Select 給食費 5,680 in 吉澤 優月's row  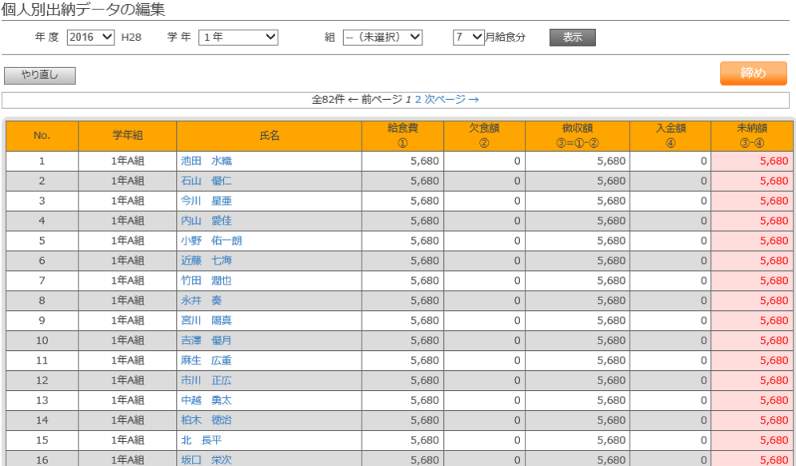coord(403,340)
